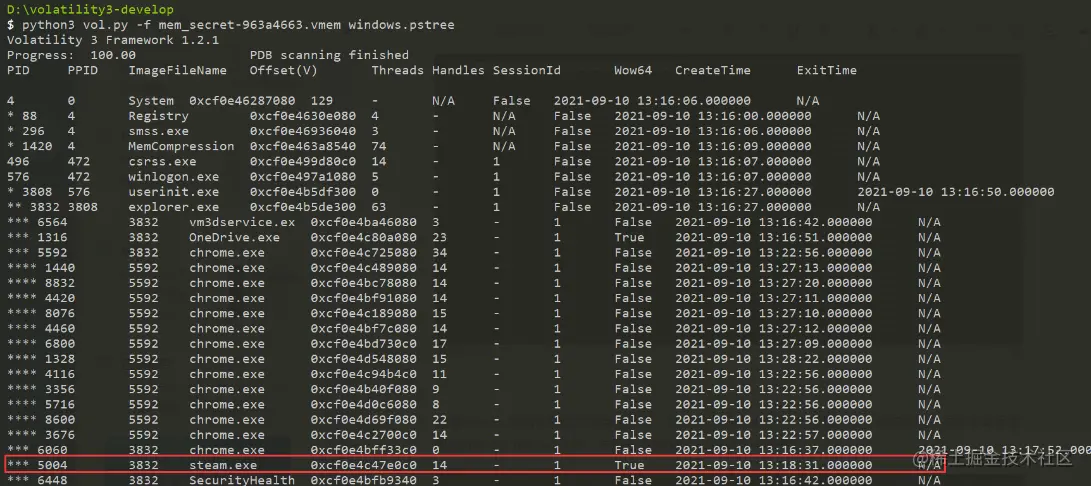Click the PID 6564 value
This screenshot has height=486, width=1091.
click(x=51, y=222)
